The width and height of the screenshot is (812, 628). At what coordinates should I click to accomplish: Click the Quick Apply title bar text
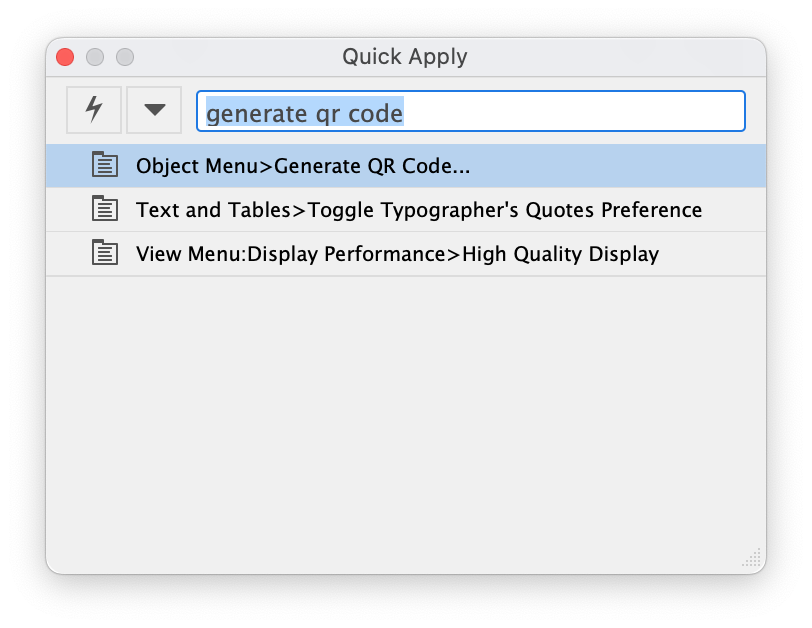pos(405,57)
